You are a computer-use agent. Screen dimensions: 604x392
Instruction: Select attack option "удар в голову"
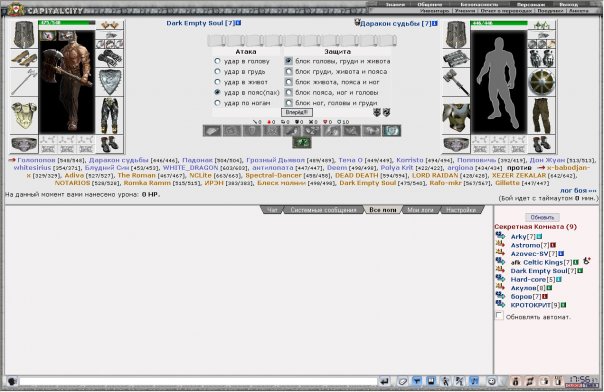217,61
